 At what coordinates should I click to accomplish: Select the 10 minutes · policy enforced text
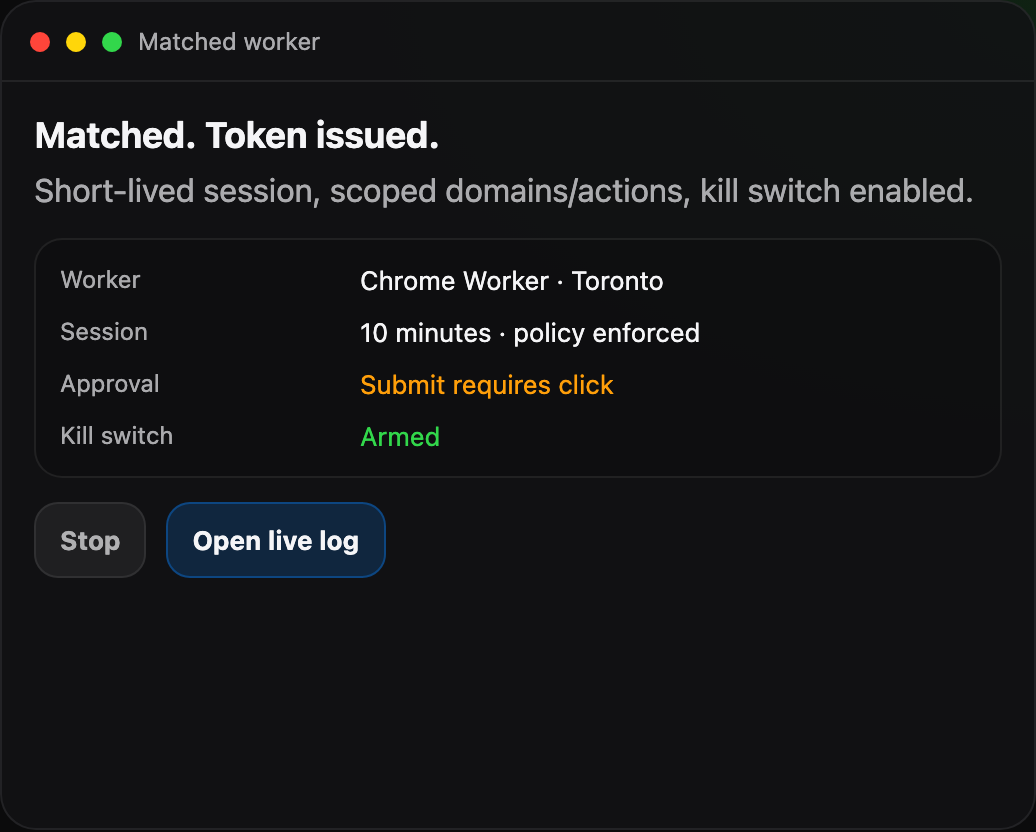click(x=529, y=333)
